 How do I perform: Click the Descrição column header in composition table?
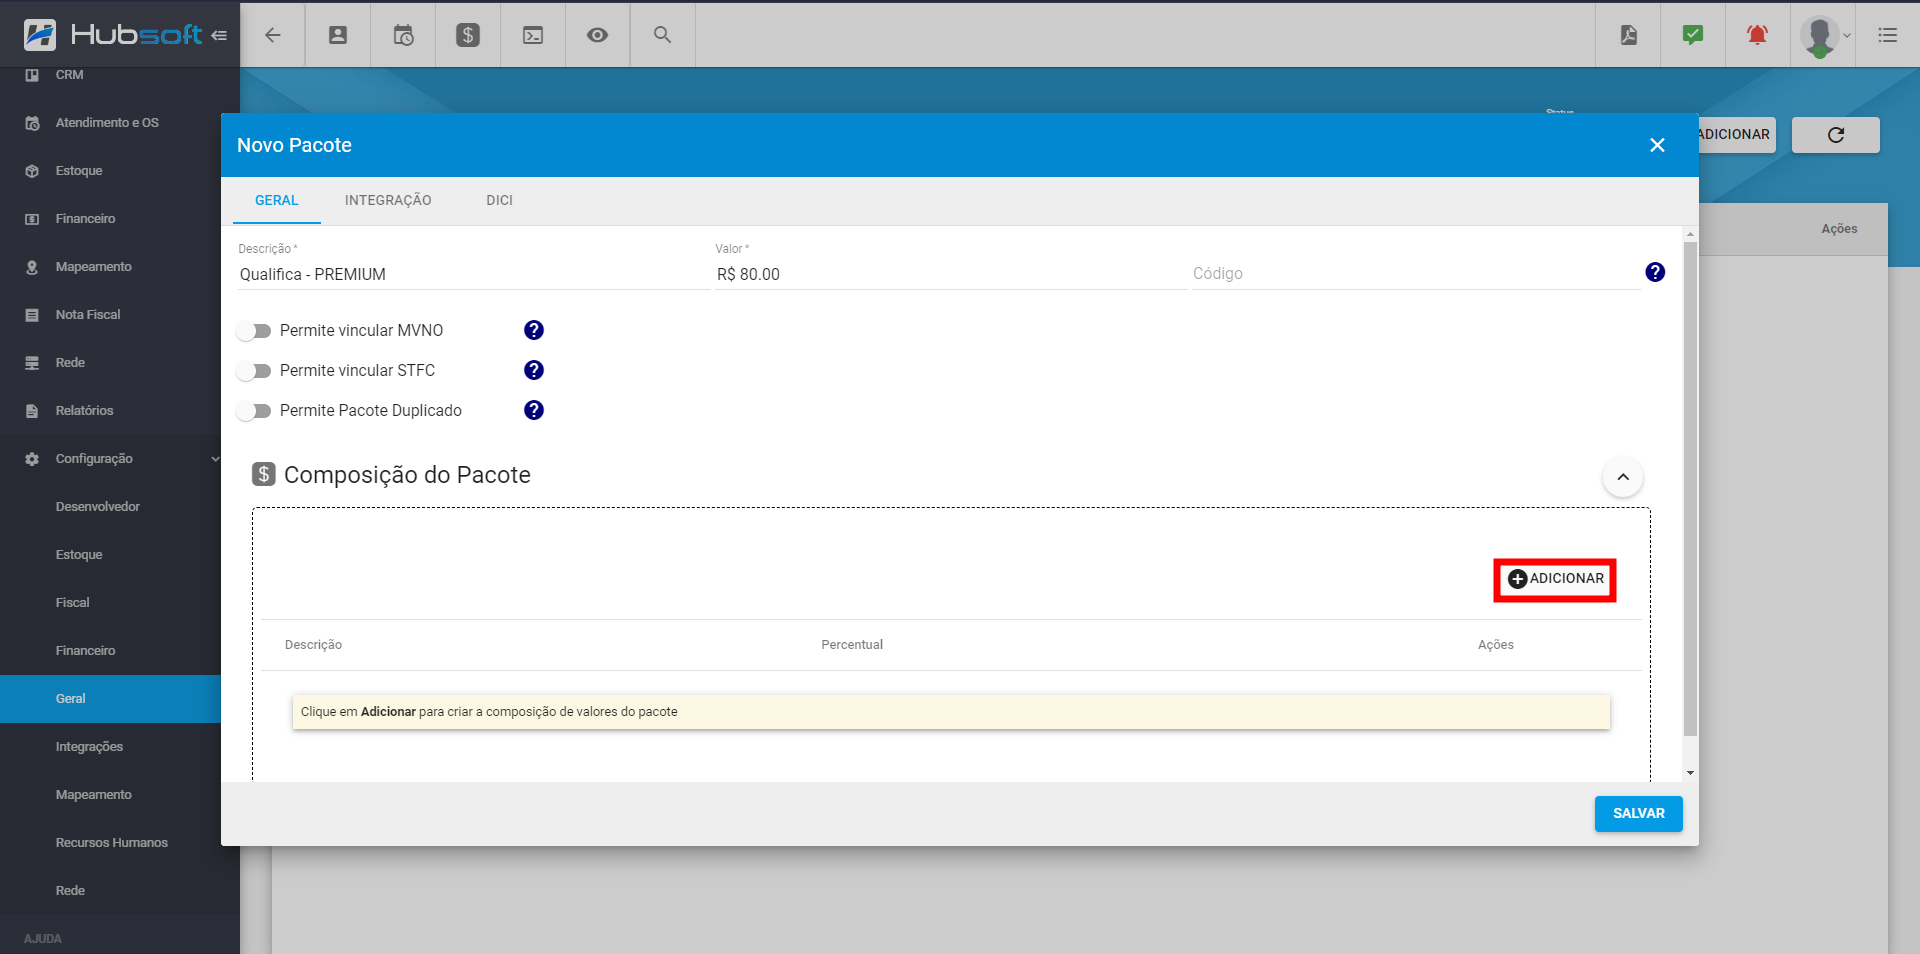[x=313, y=645]
